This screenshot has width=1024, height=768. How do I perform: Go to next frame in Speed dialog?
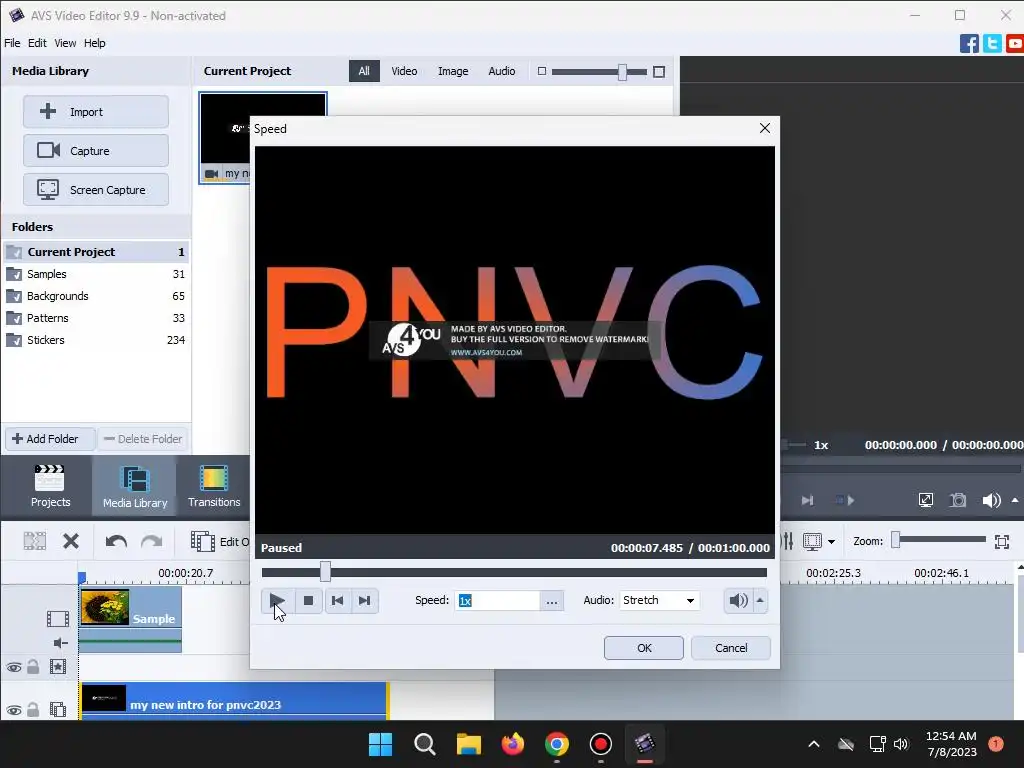click(x=364, y=600)
